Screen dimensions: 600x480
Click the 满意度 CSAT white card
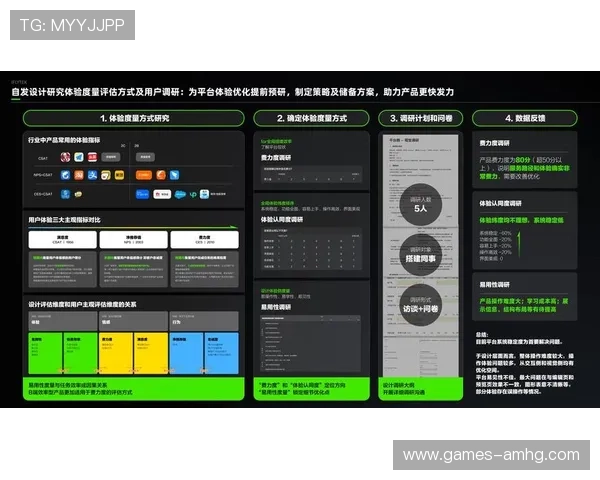tap(63, 240)
